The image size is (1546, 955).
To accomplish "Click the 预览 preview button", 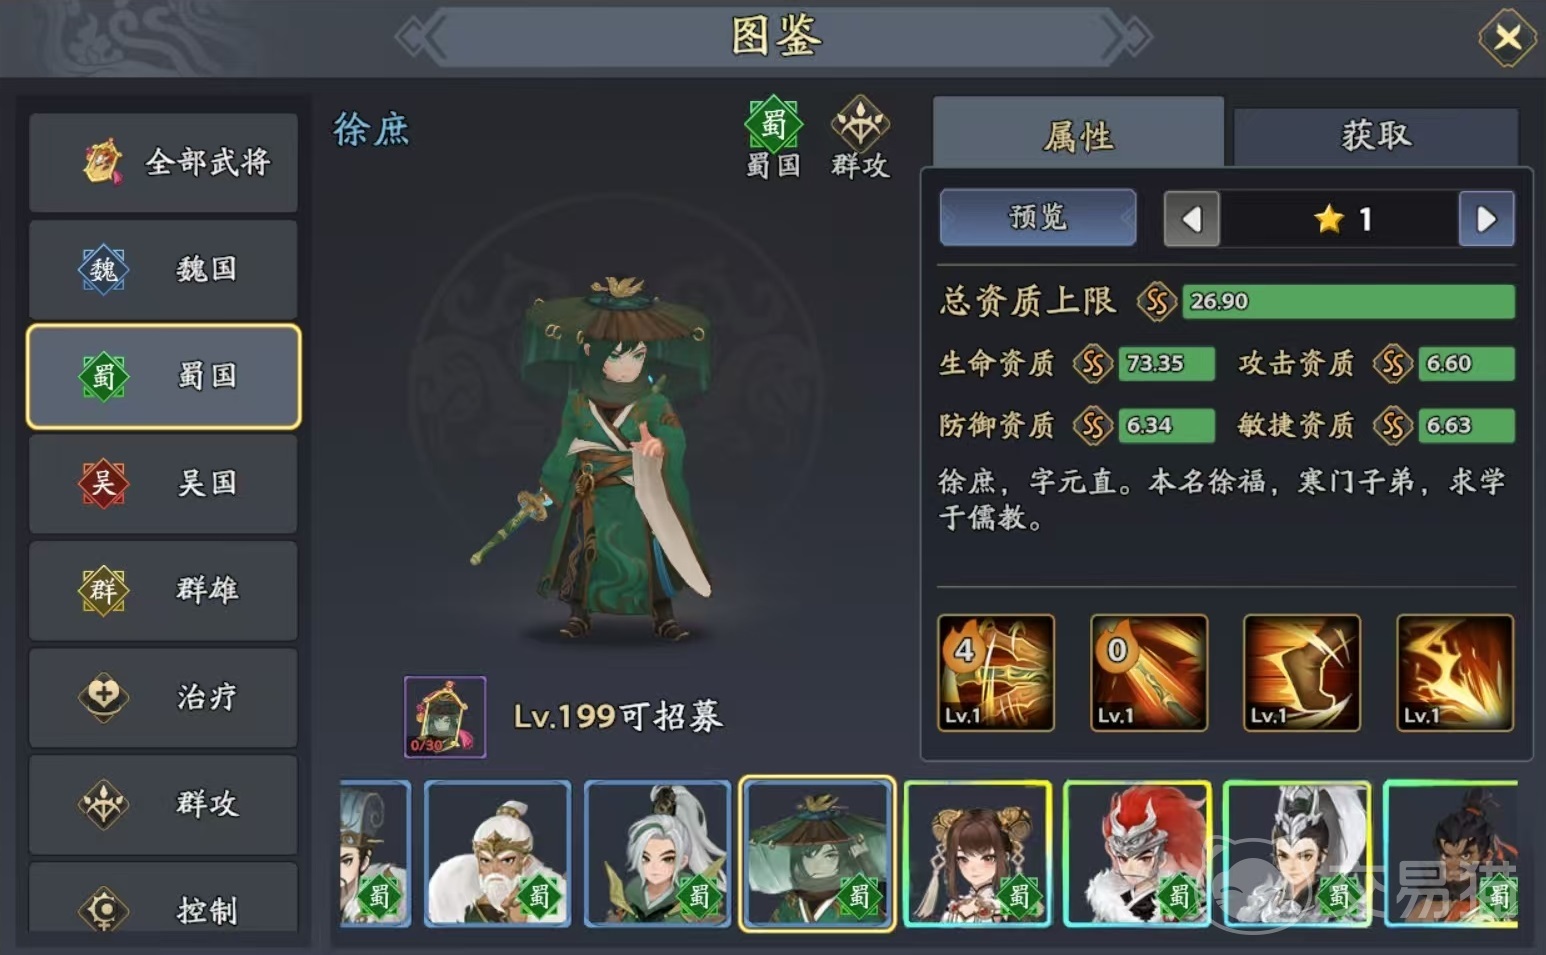I will point(1038,217).
